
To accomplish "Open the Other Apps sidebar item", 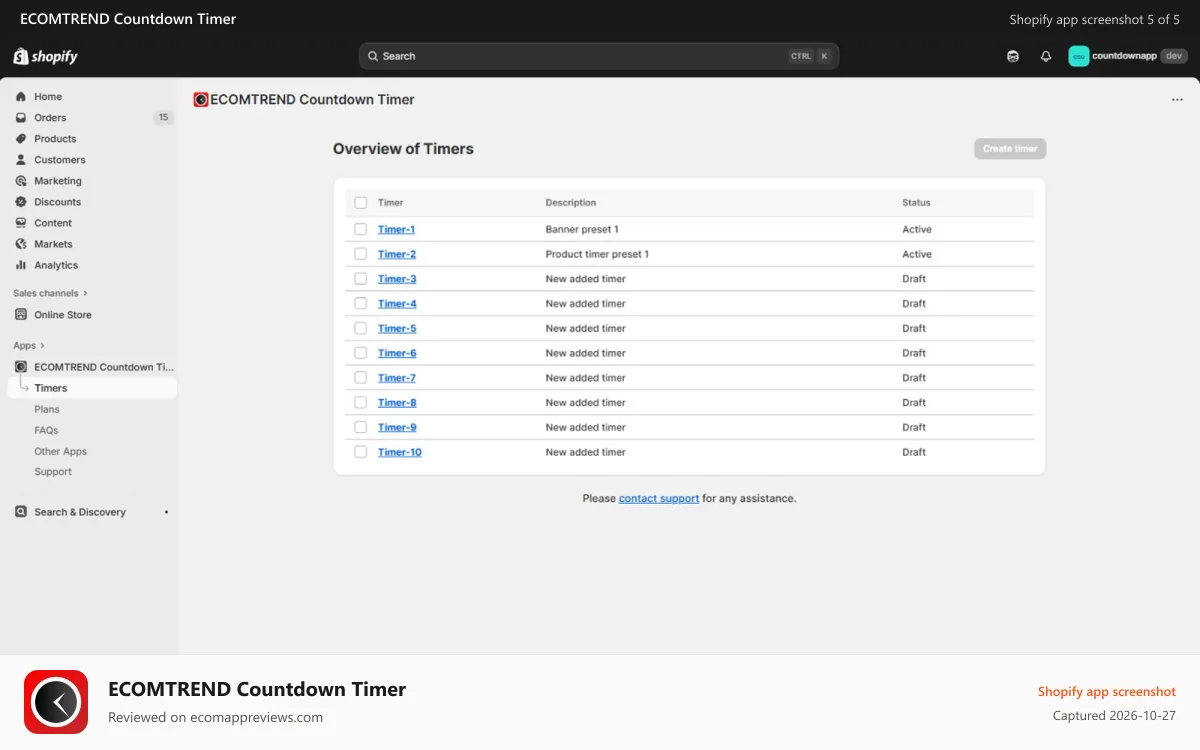I will click(61, 451).
